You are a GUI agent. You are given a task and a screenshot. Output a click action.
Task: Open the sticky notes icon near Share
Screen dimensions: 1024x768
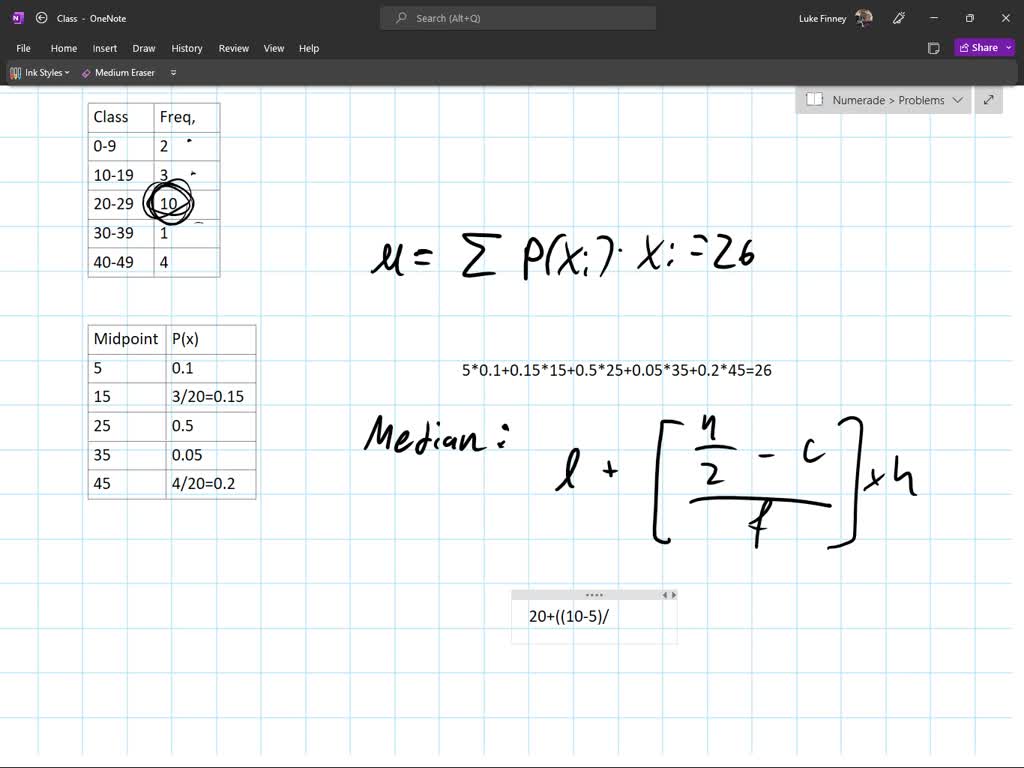coord(933,47)
